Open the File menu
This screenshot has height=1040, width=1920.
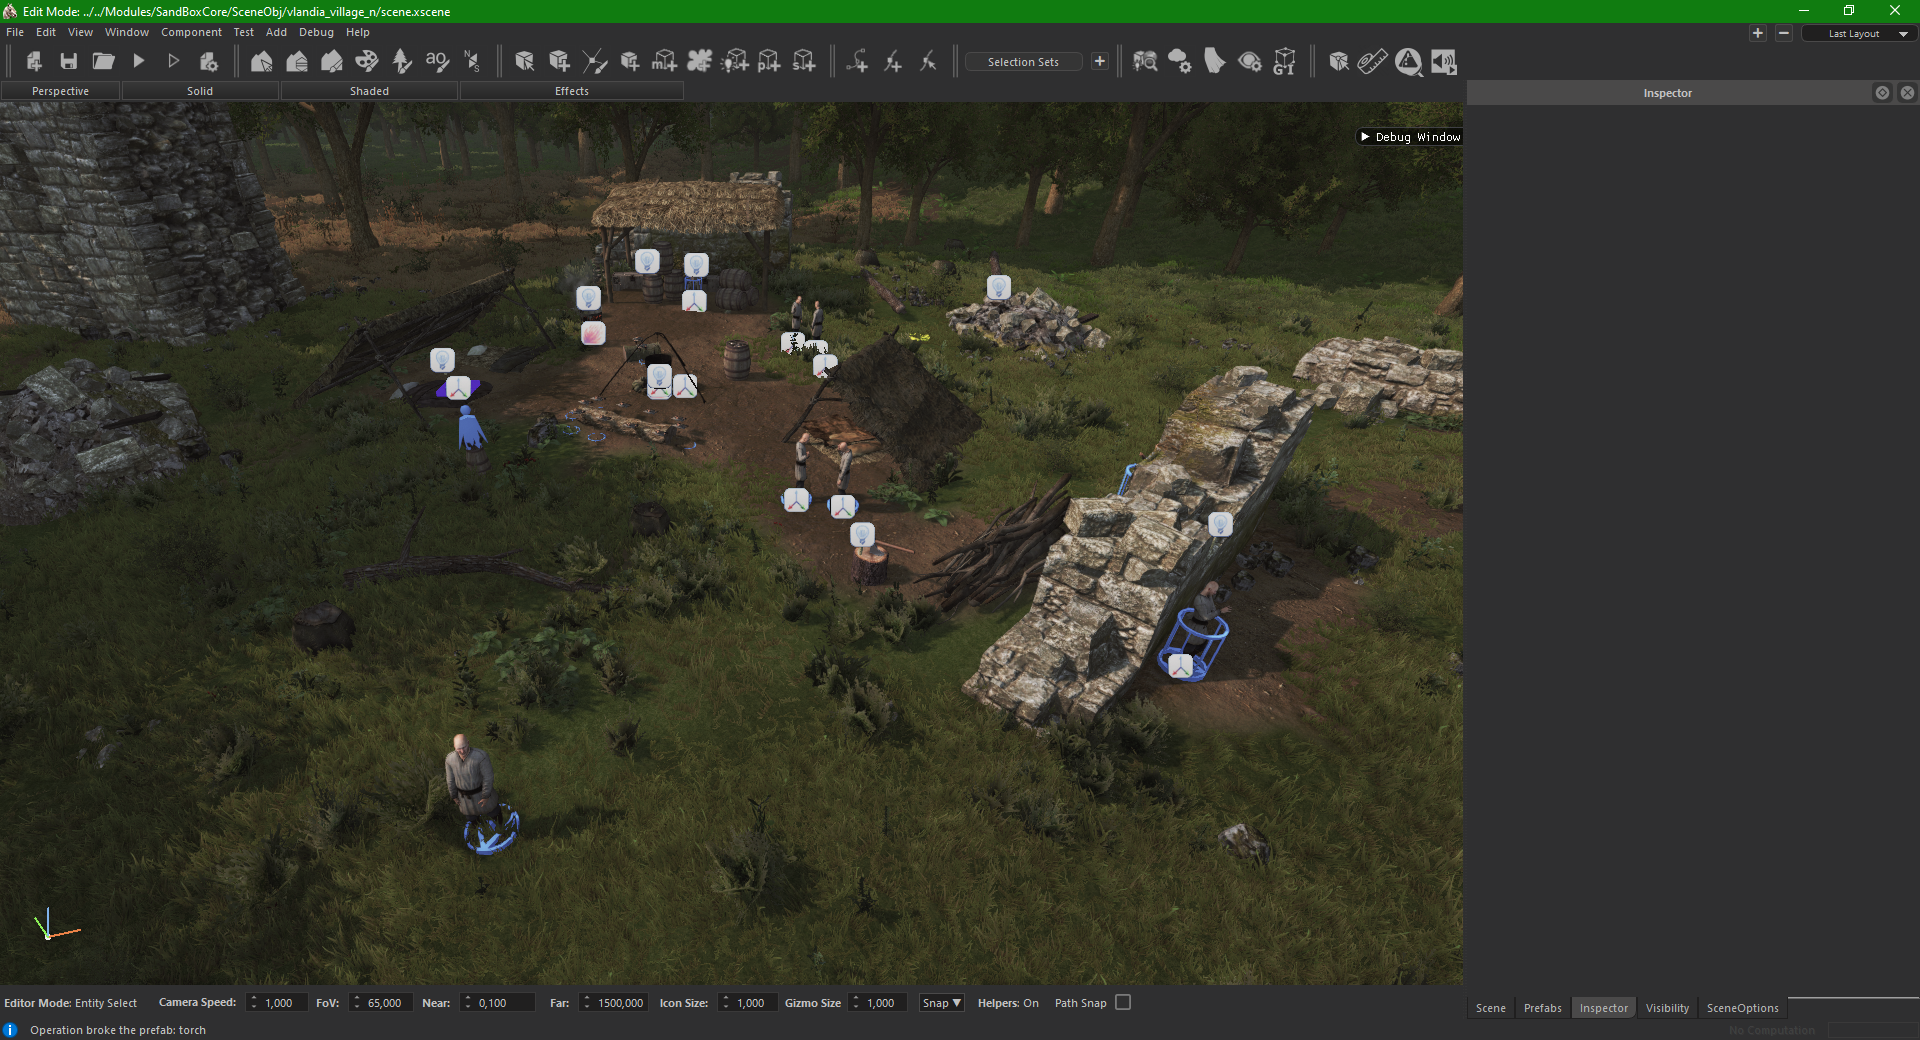pos(15,32)
